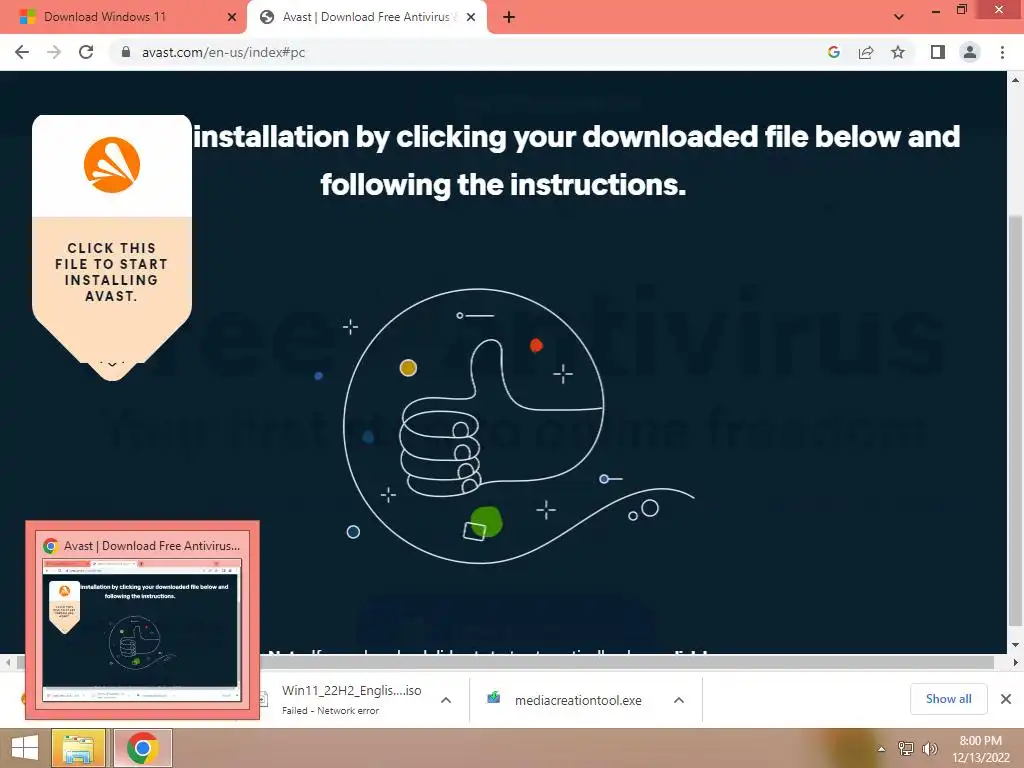Close the Download Windows 11 tab

coord(232,17)
